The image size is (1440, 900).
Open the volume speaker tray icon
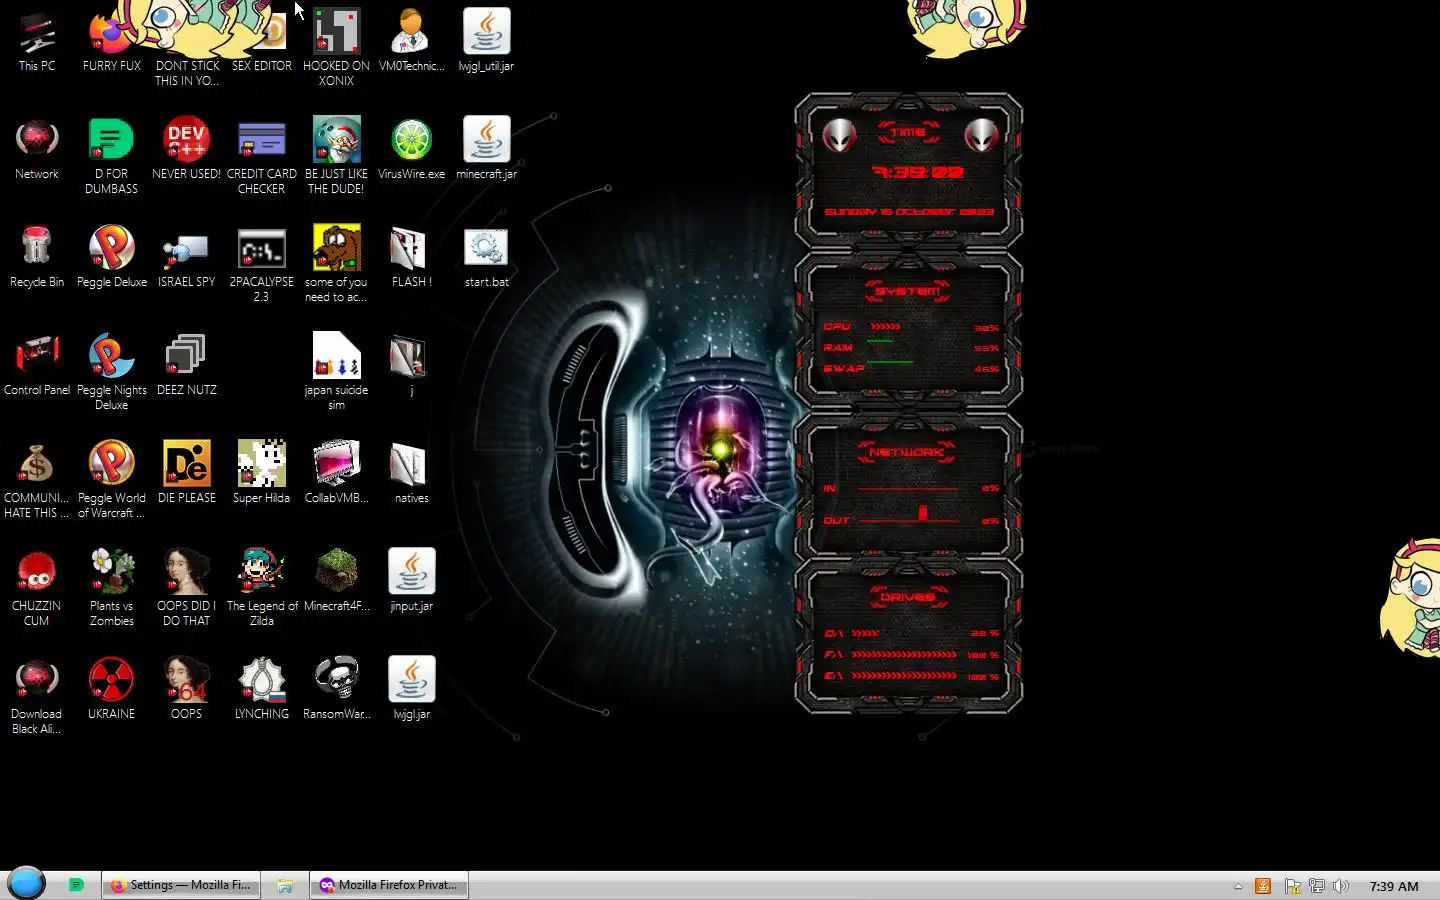tap(1341, 886)
